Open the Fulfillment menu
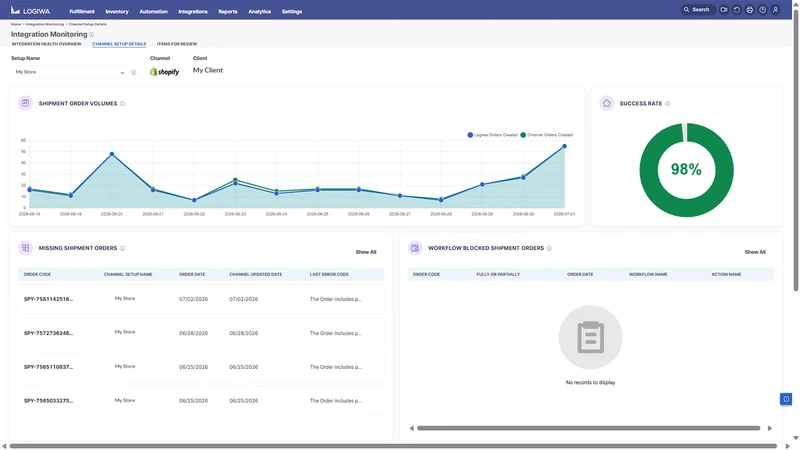 pos(82,11)
